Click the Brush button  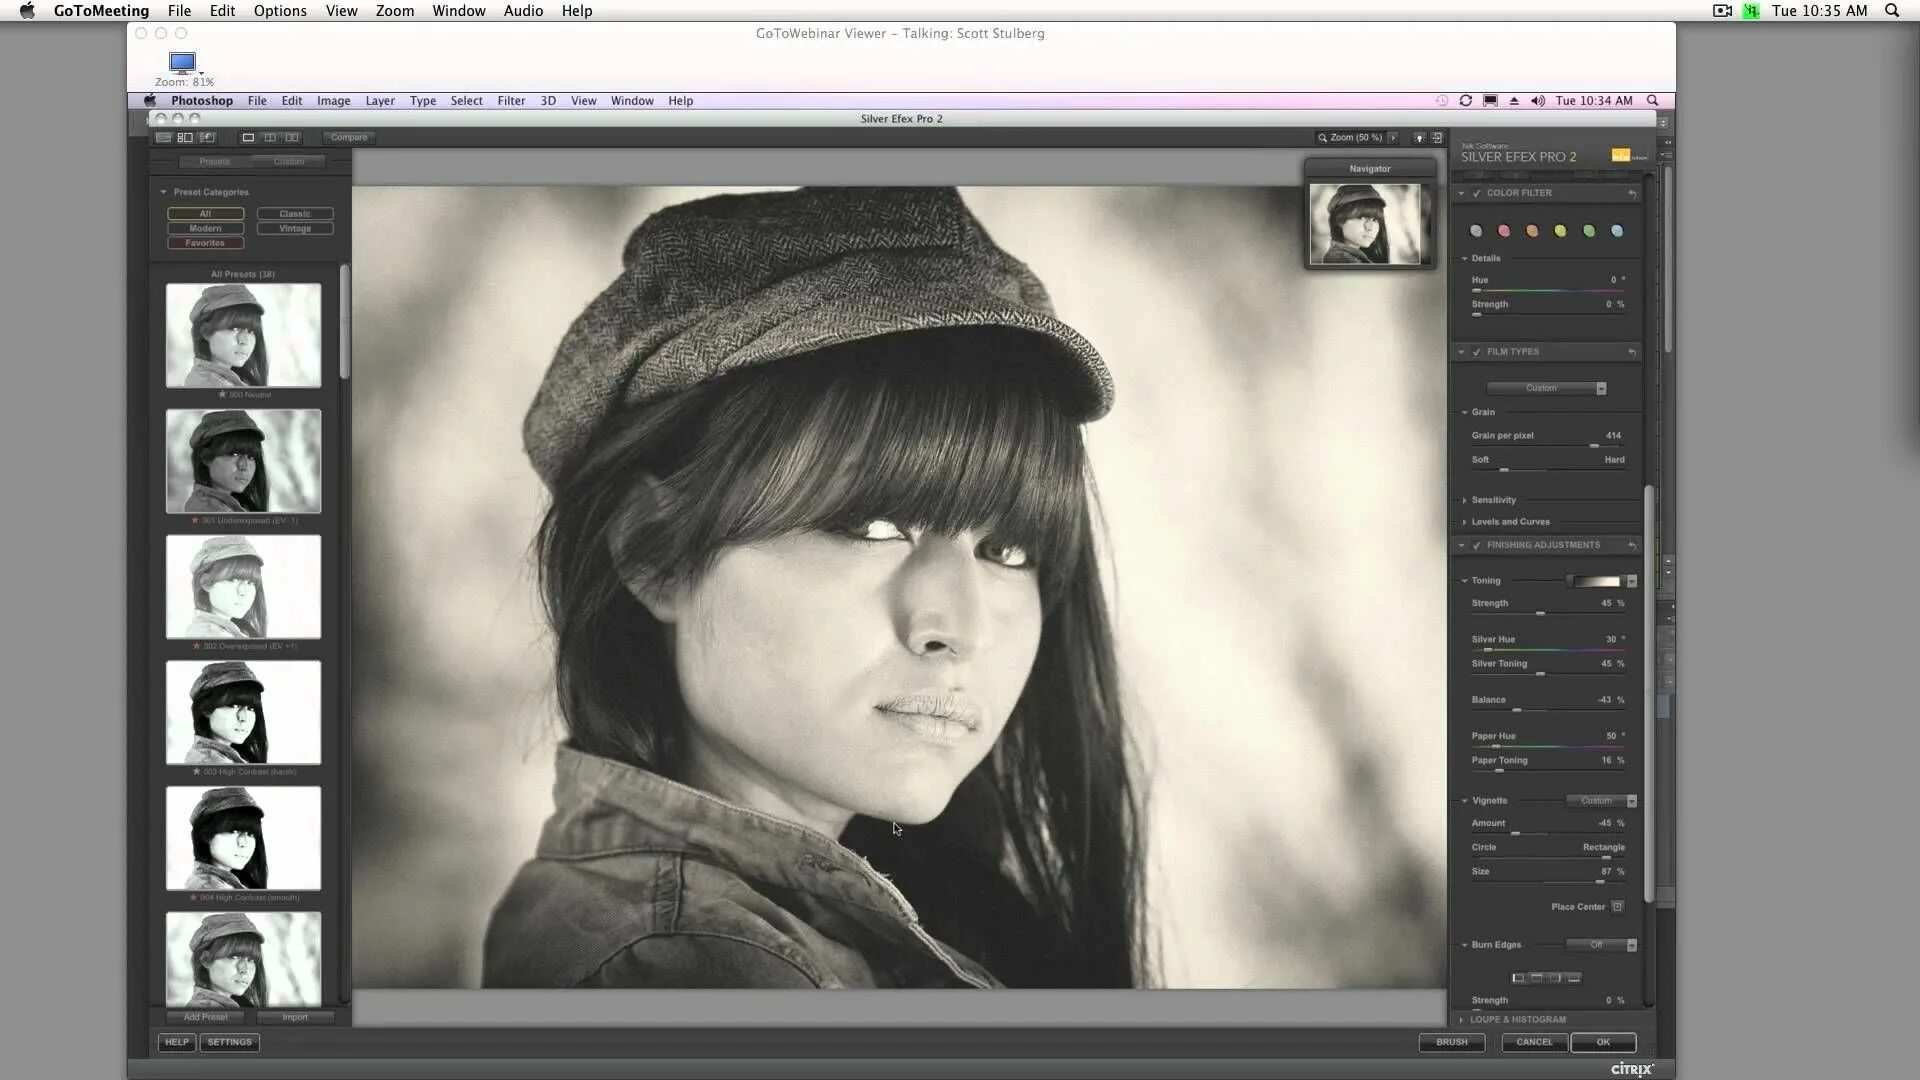1452,1042
